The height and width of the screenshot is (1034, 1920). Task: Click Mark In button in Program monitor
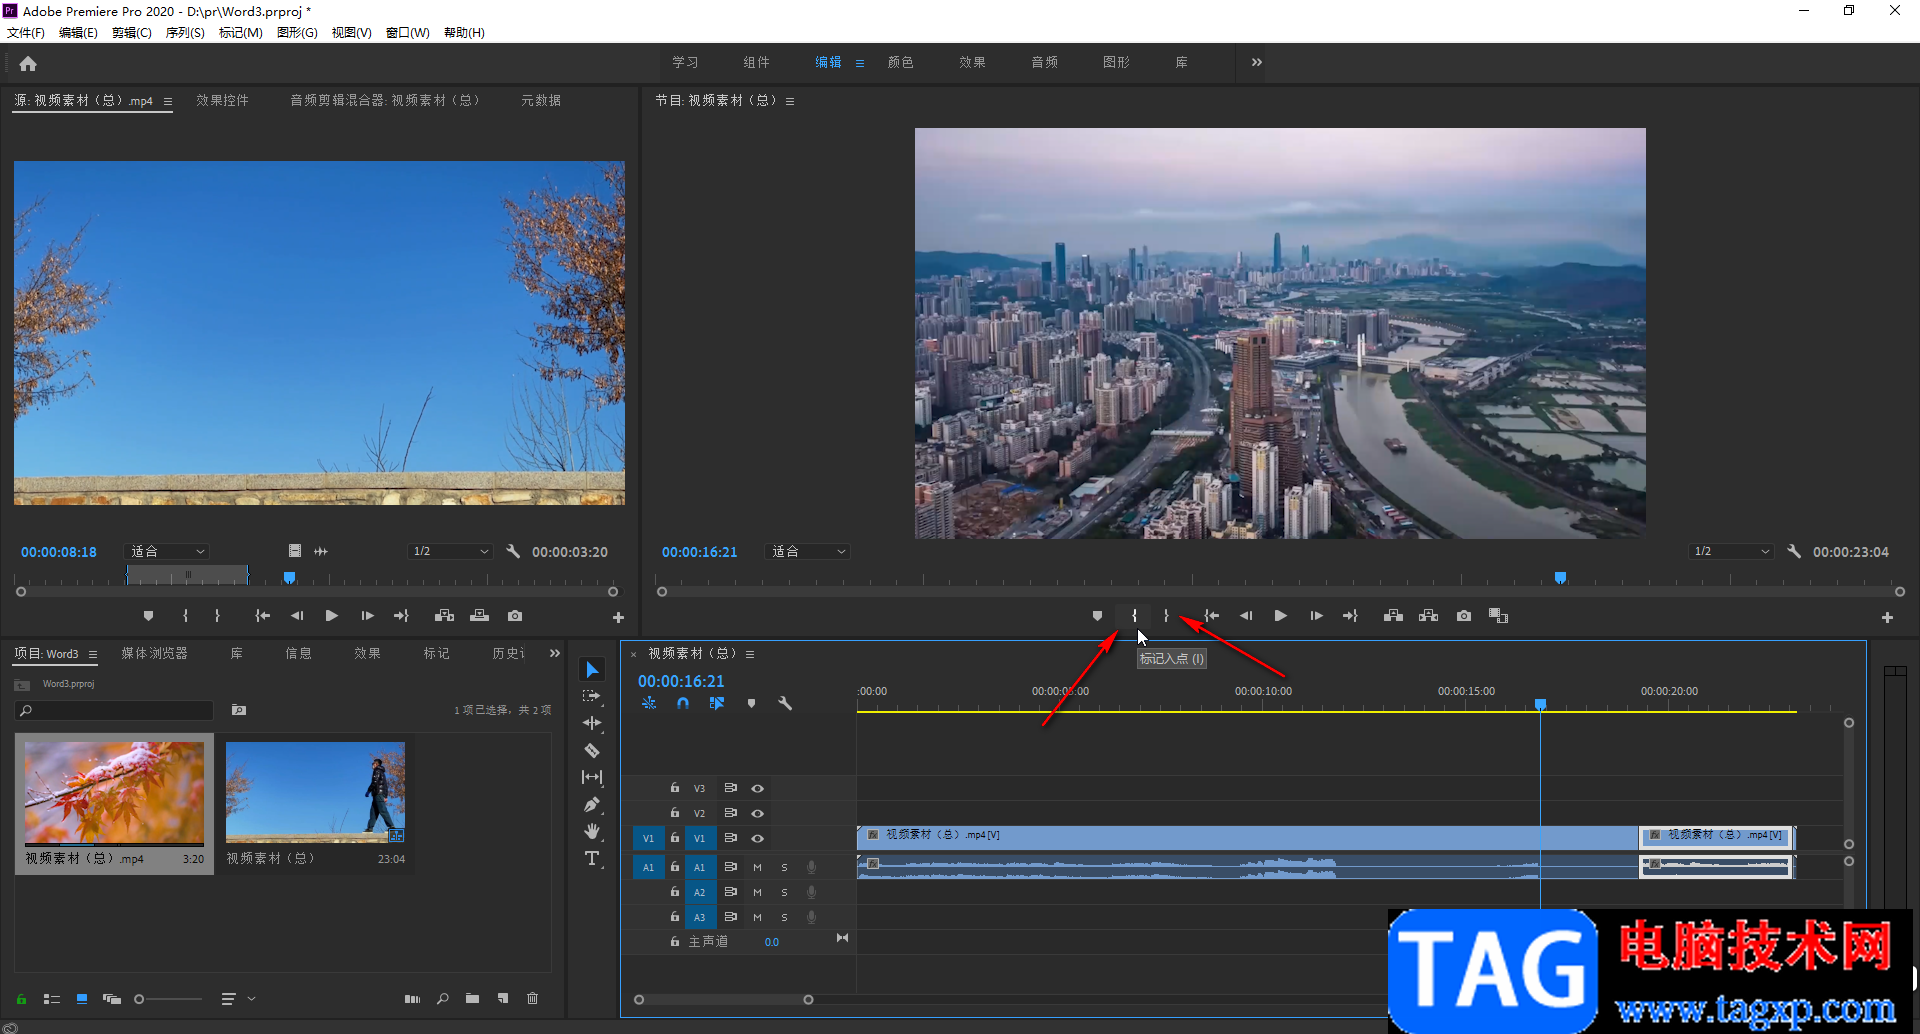1134,616
